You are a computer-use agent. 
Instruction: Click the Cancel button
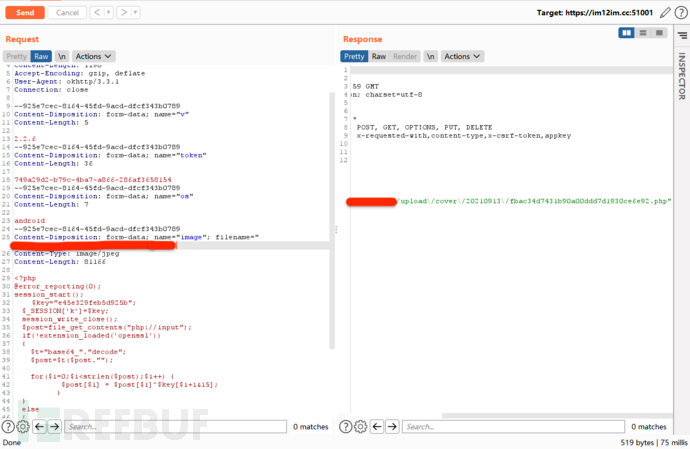pyautogui.click(x=67, y=13)
